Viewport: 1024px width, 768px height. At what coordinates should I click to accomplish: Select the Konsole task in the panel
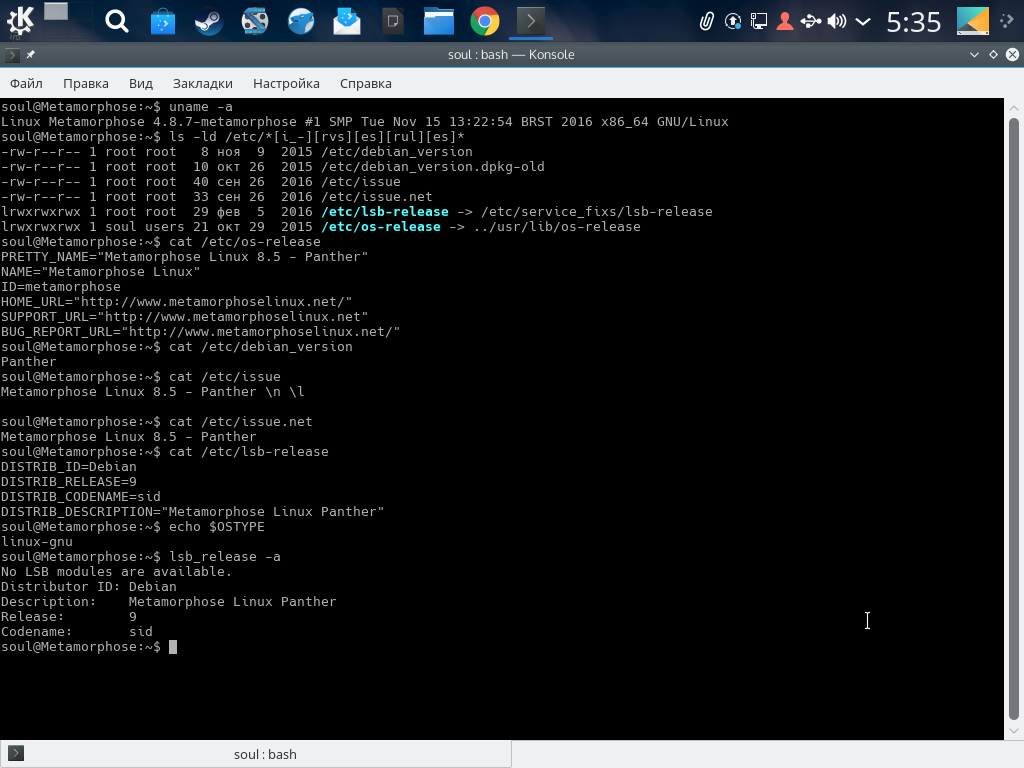click(531, 22)
